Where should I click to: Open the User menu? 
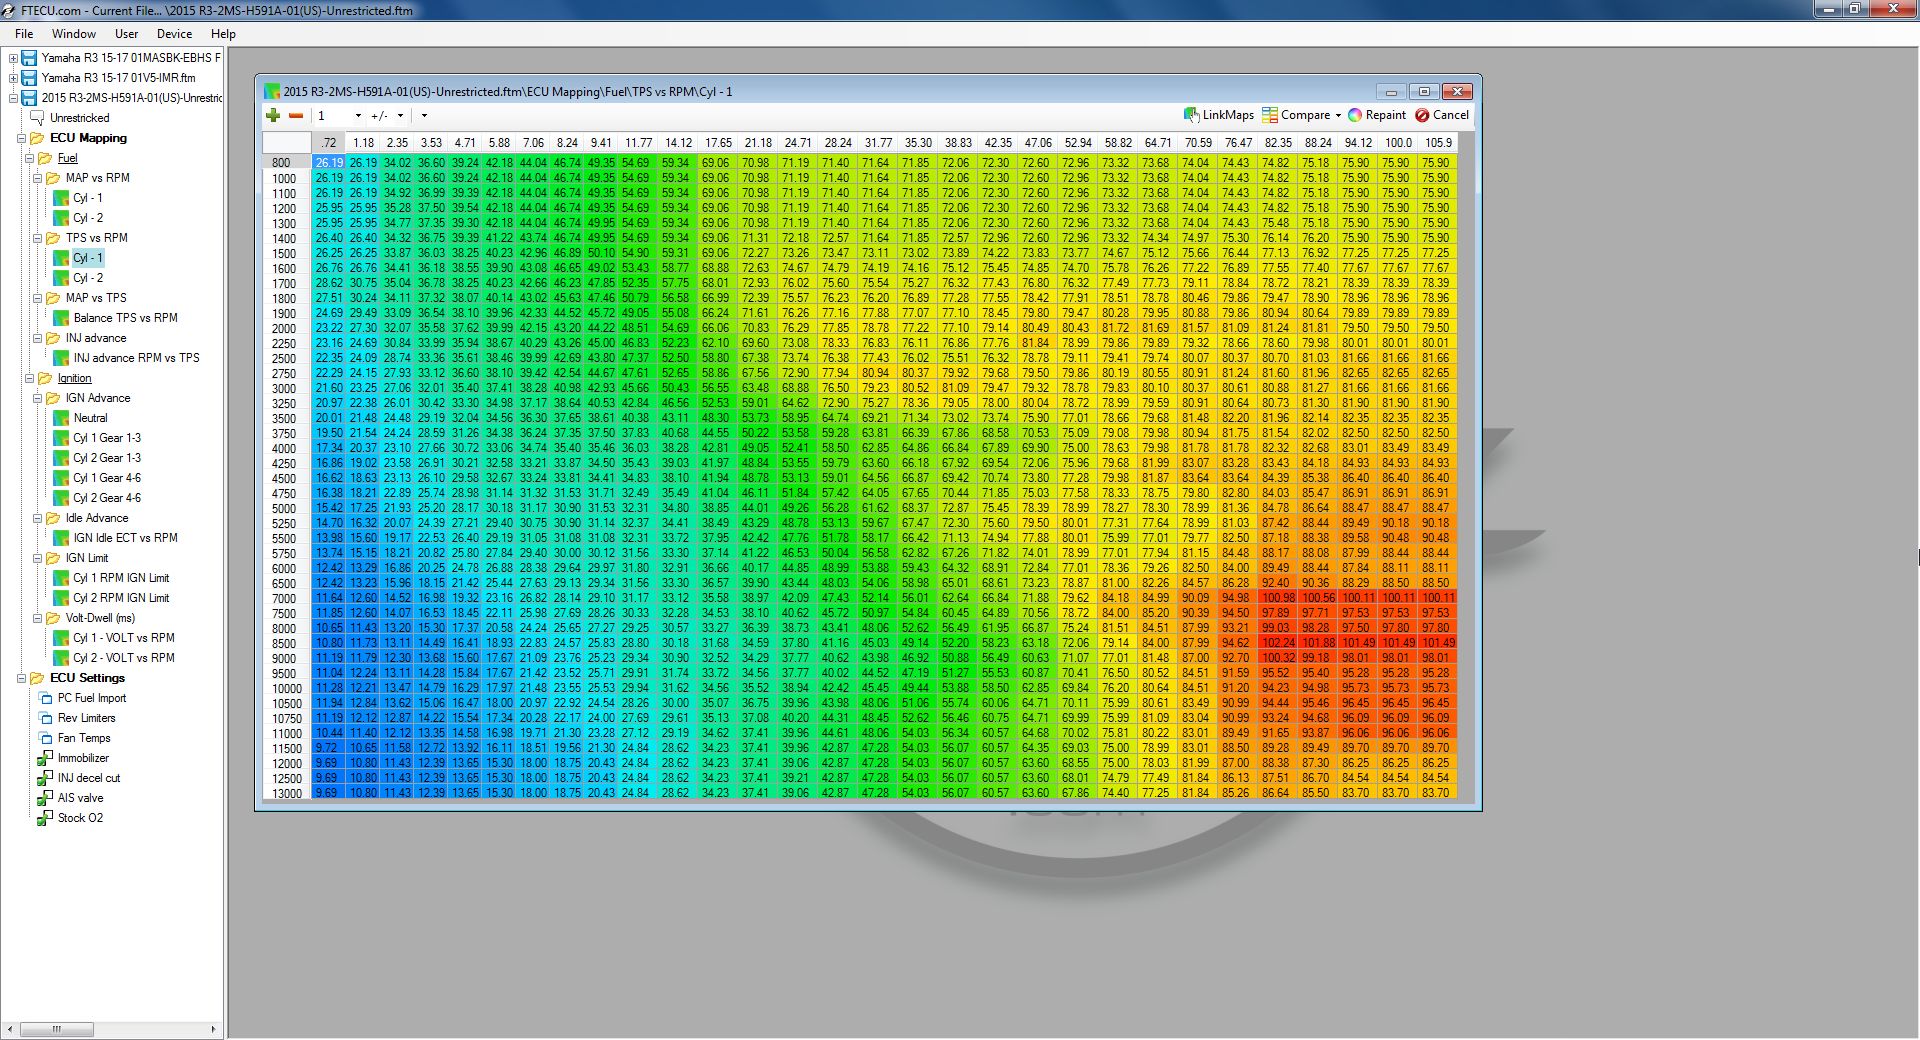pos(126,34)
